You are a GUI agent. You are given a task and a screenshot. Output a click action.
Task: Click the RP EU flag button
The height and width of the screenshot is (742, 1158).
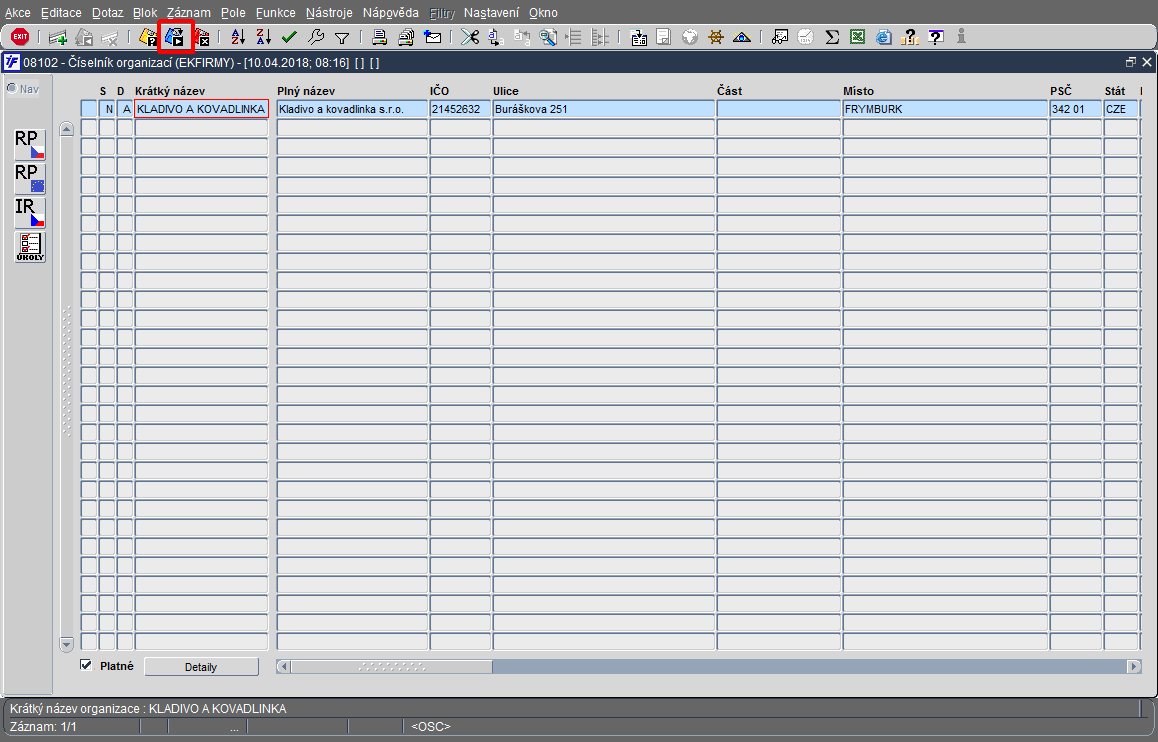(30, 179)
